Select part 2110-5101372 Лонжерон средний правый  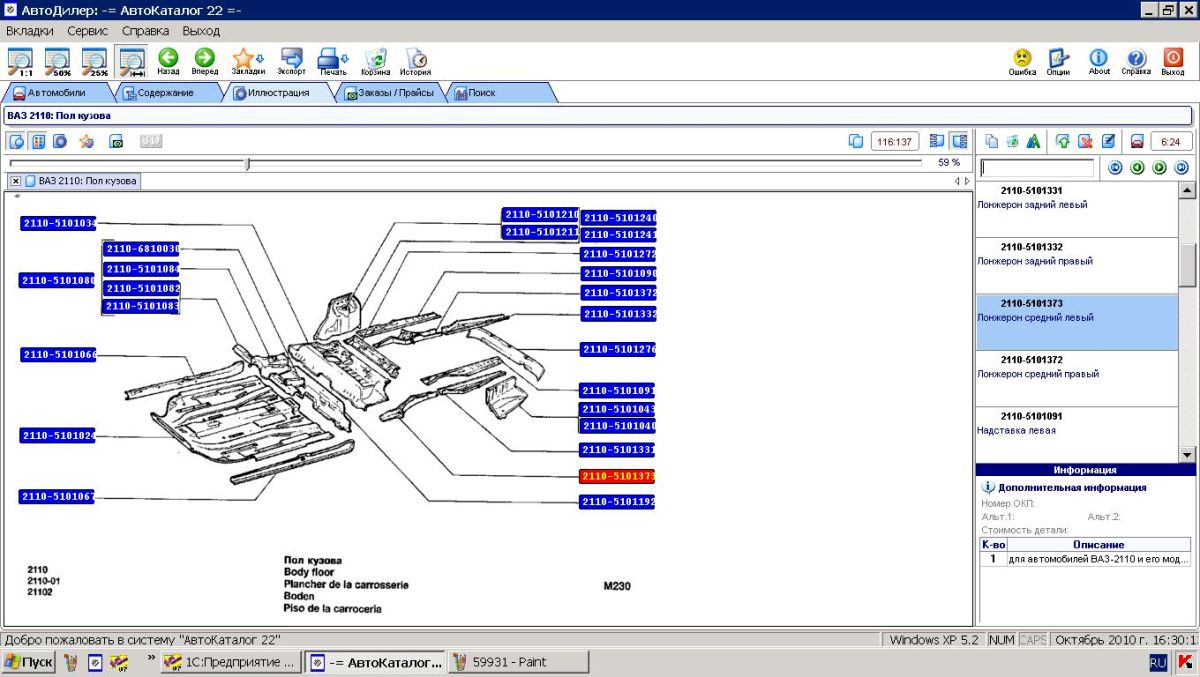(1077, 379)
